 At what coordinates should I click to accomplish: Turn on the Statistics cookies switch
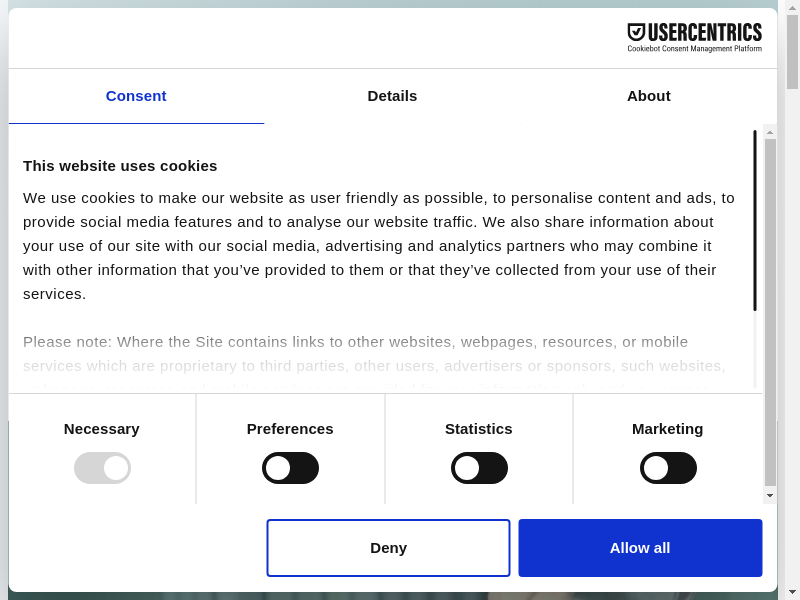479,468
